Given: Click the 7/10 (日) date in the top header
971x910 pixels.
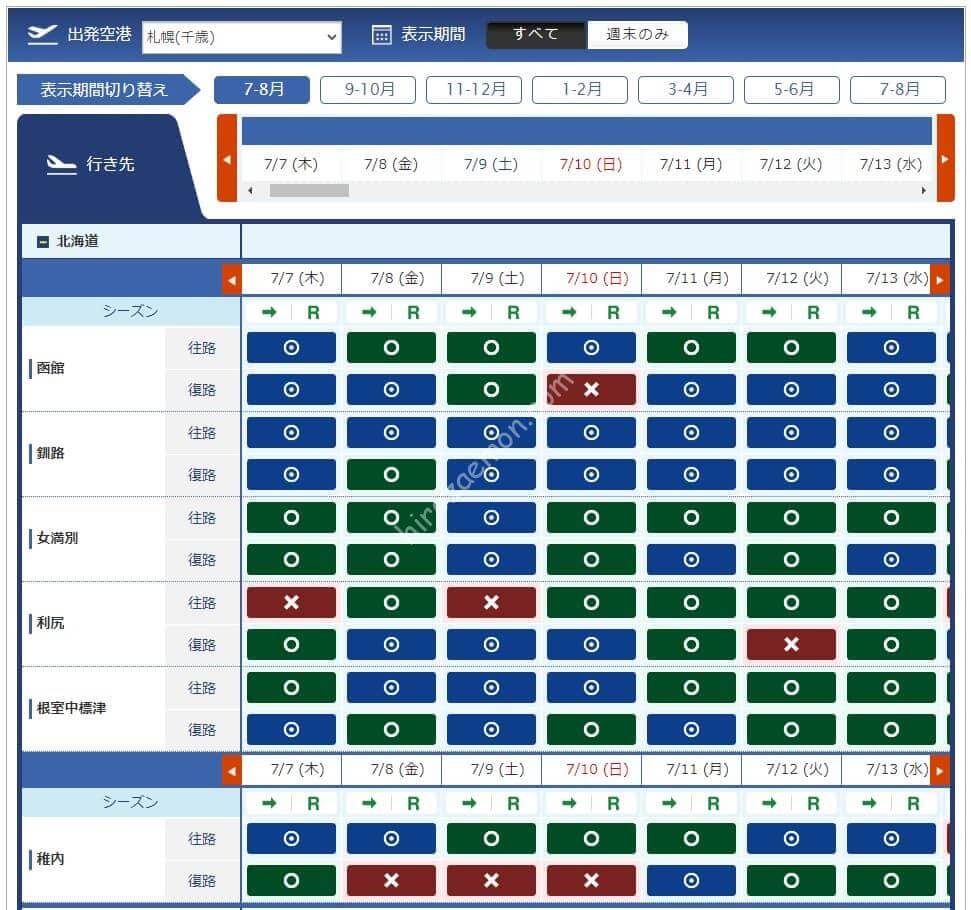Looking at the screenshot, I should 591,164.
